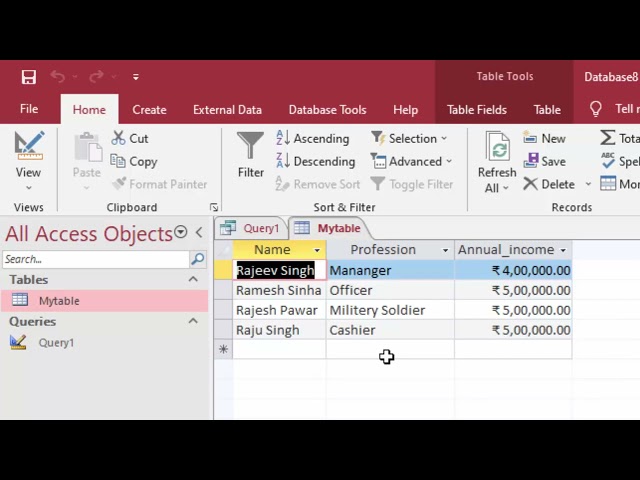The height and width of the screenshot is (480, 640).
Task: Open Customize Quick Access Toolbar dropdown
Action: point(136,77)
